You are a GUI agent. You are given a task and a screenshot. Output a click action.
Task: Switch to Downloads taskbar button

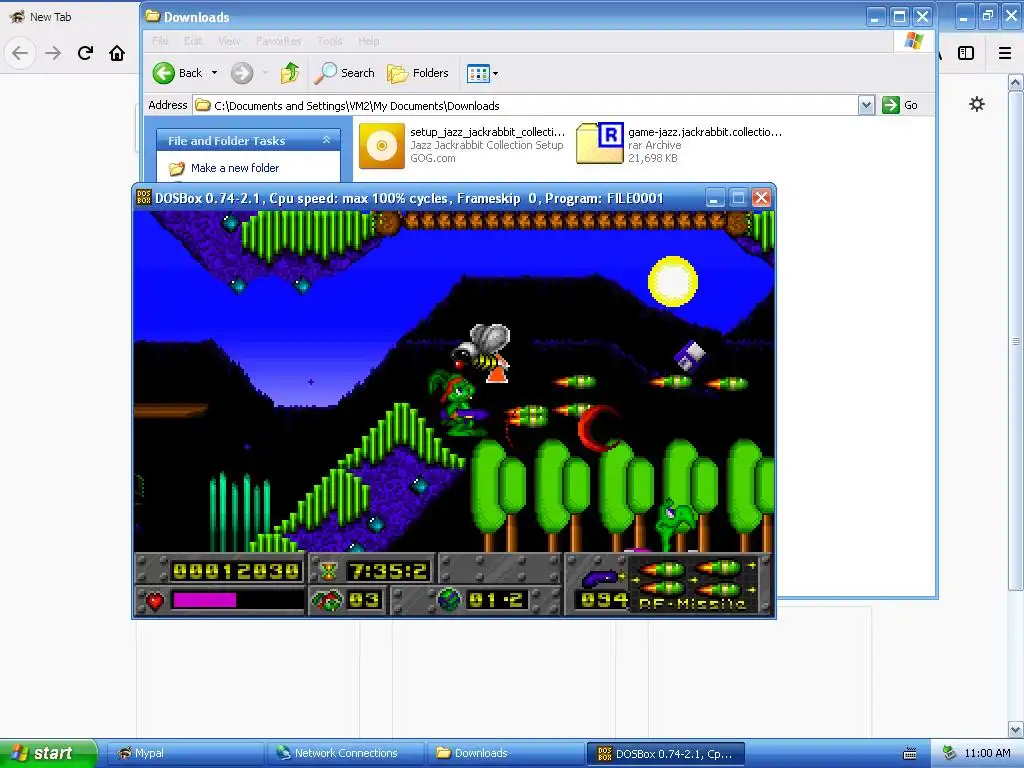[505, 753]
